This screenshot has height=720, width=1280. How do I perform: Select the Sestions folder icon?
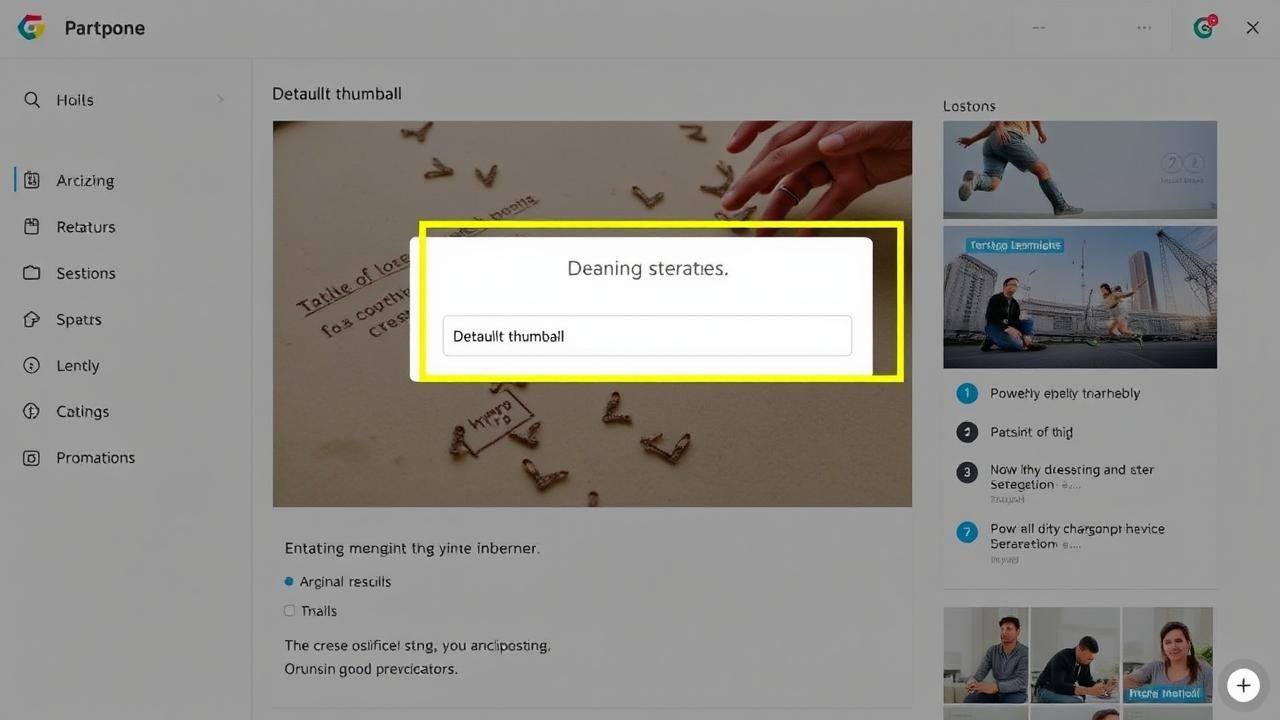pyautogui.click(x=32, y=273)
